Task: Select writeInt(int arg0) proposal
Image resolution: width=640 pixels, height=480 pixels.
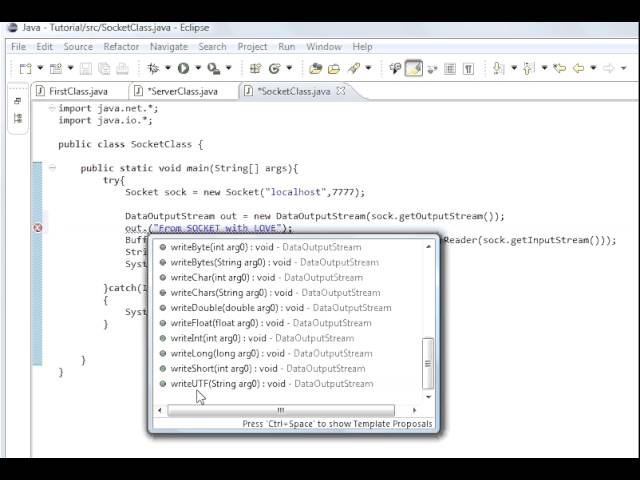Action: tap(288, 338)
